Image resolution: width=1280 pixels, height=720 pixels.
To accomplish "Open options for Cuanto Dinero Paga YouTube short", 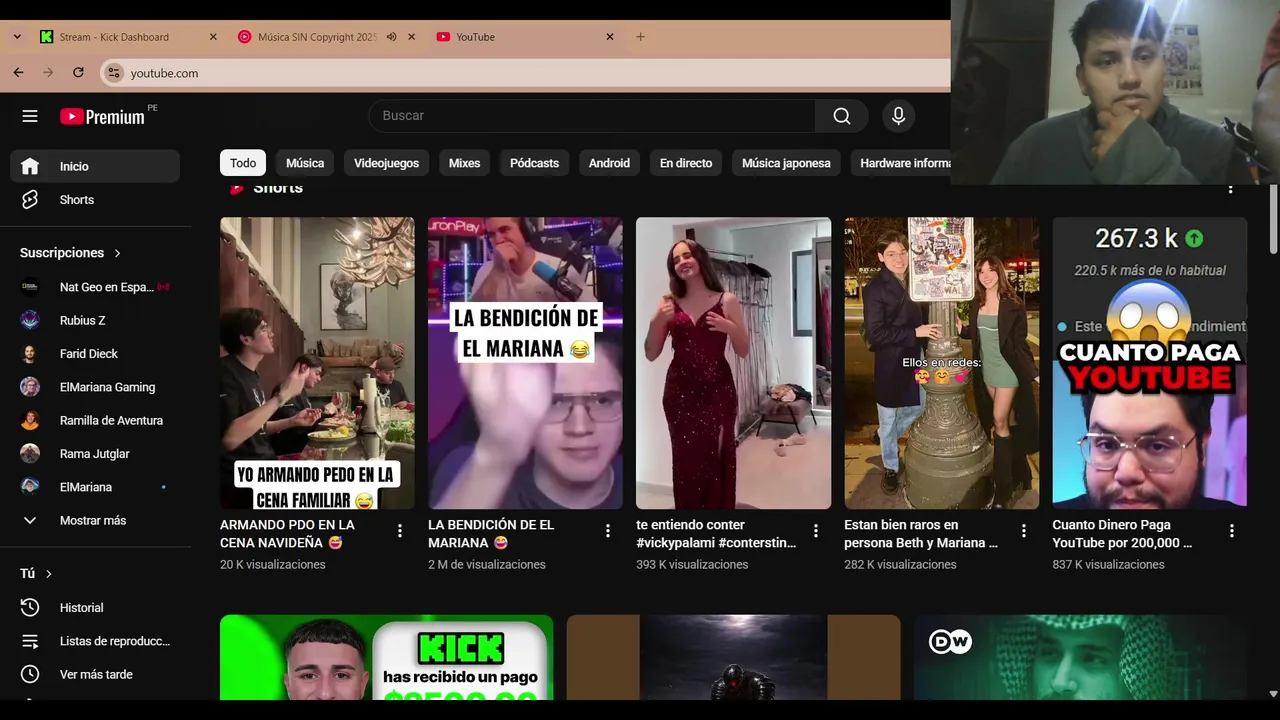I will click(x=1232, y=531).
